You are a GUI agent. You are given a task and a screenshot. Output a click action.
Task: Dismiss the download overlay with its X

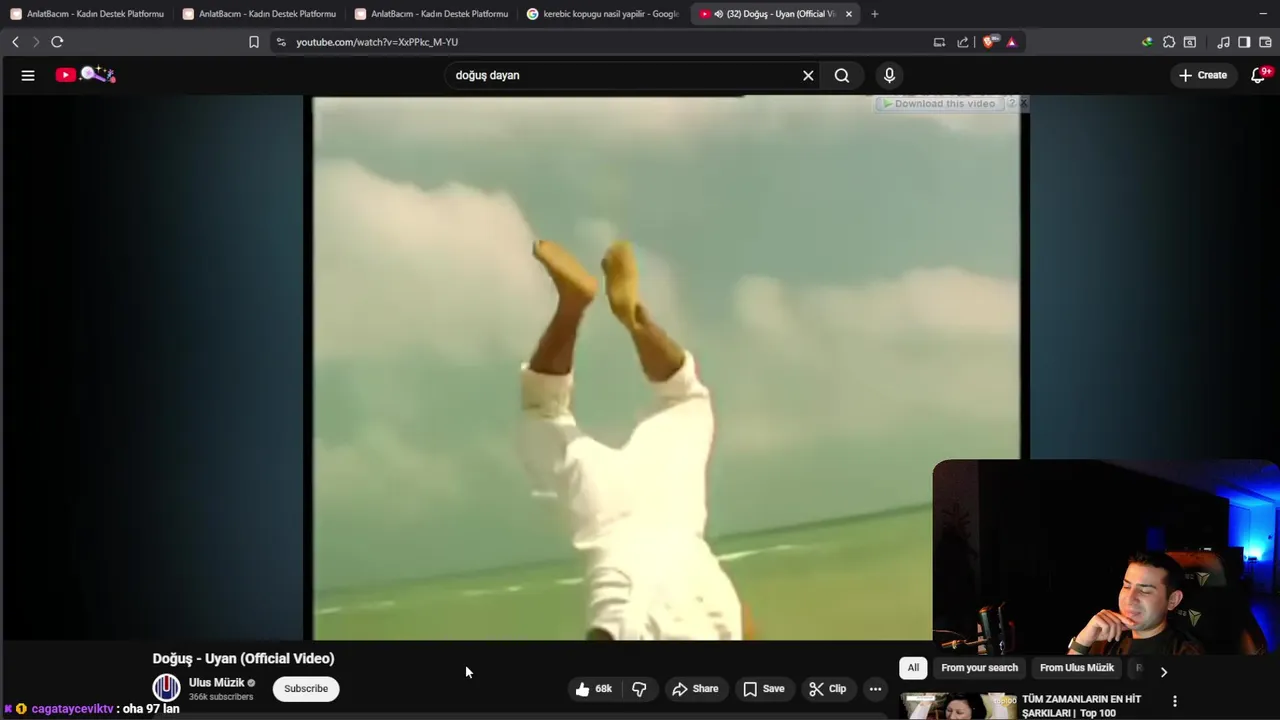[1023, 103]
